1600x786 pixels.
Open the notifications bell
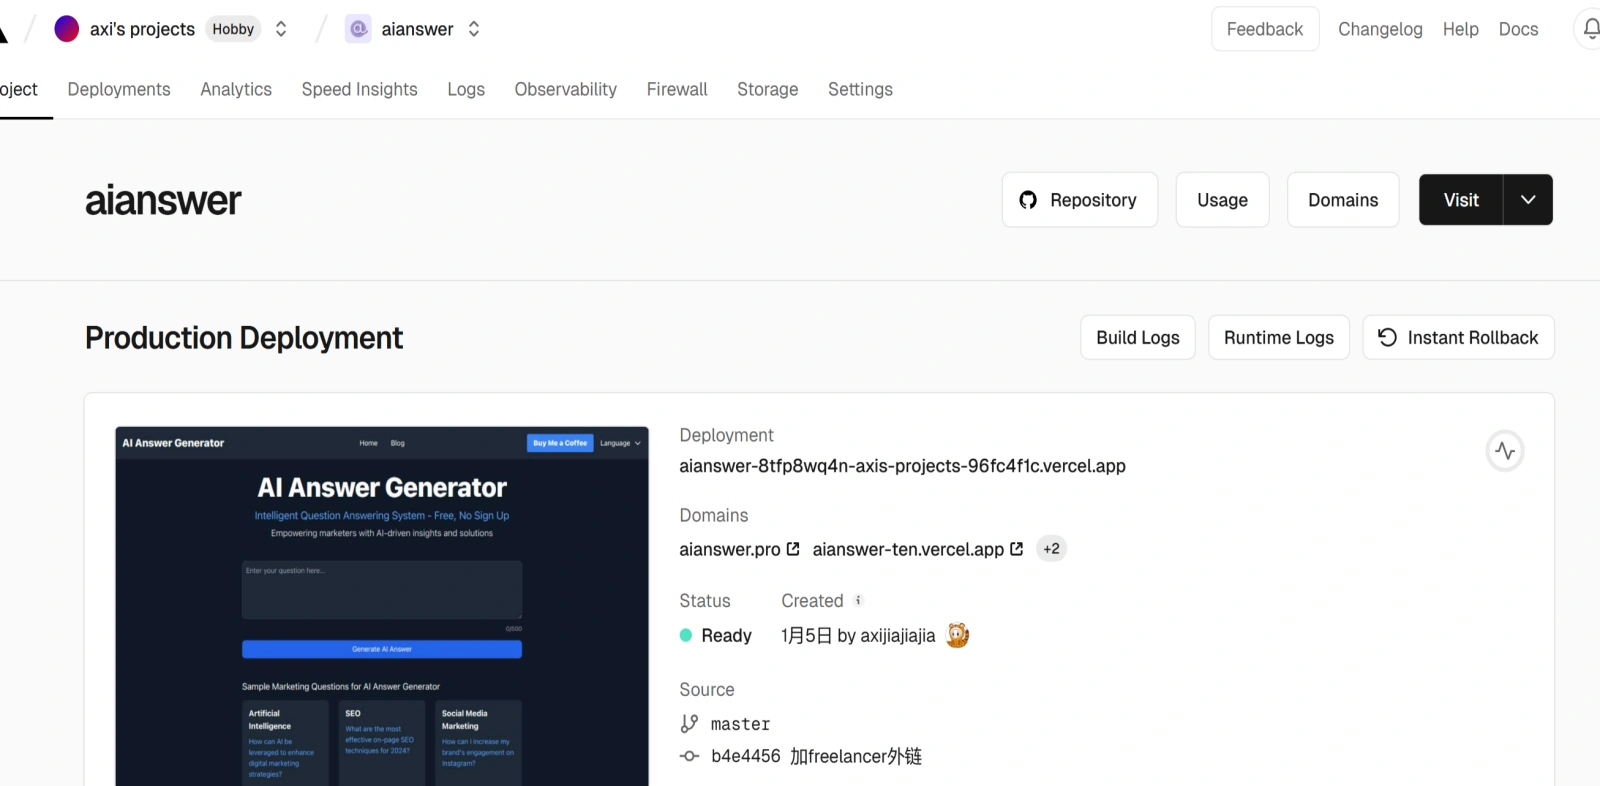[1590, 29]
